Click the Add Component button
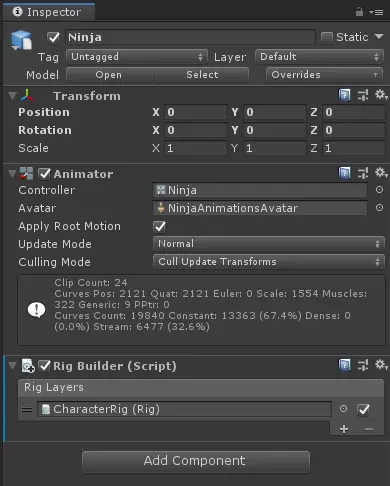Viewport: 390px width, 486px height. [196, 461]
